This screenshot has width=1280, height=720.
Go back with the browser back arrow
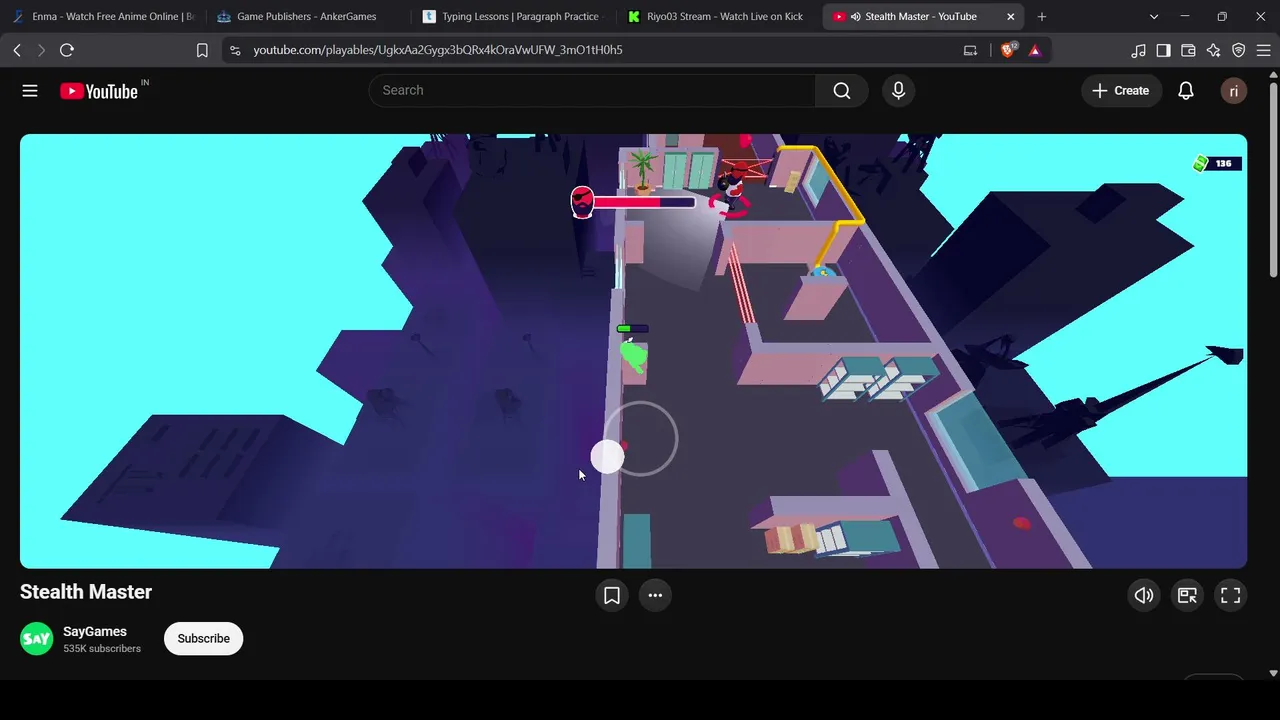17,50
